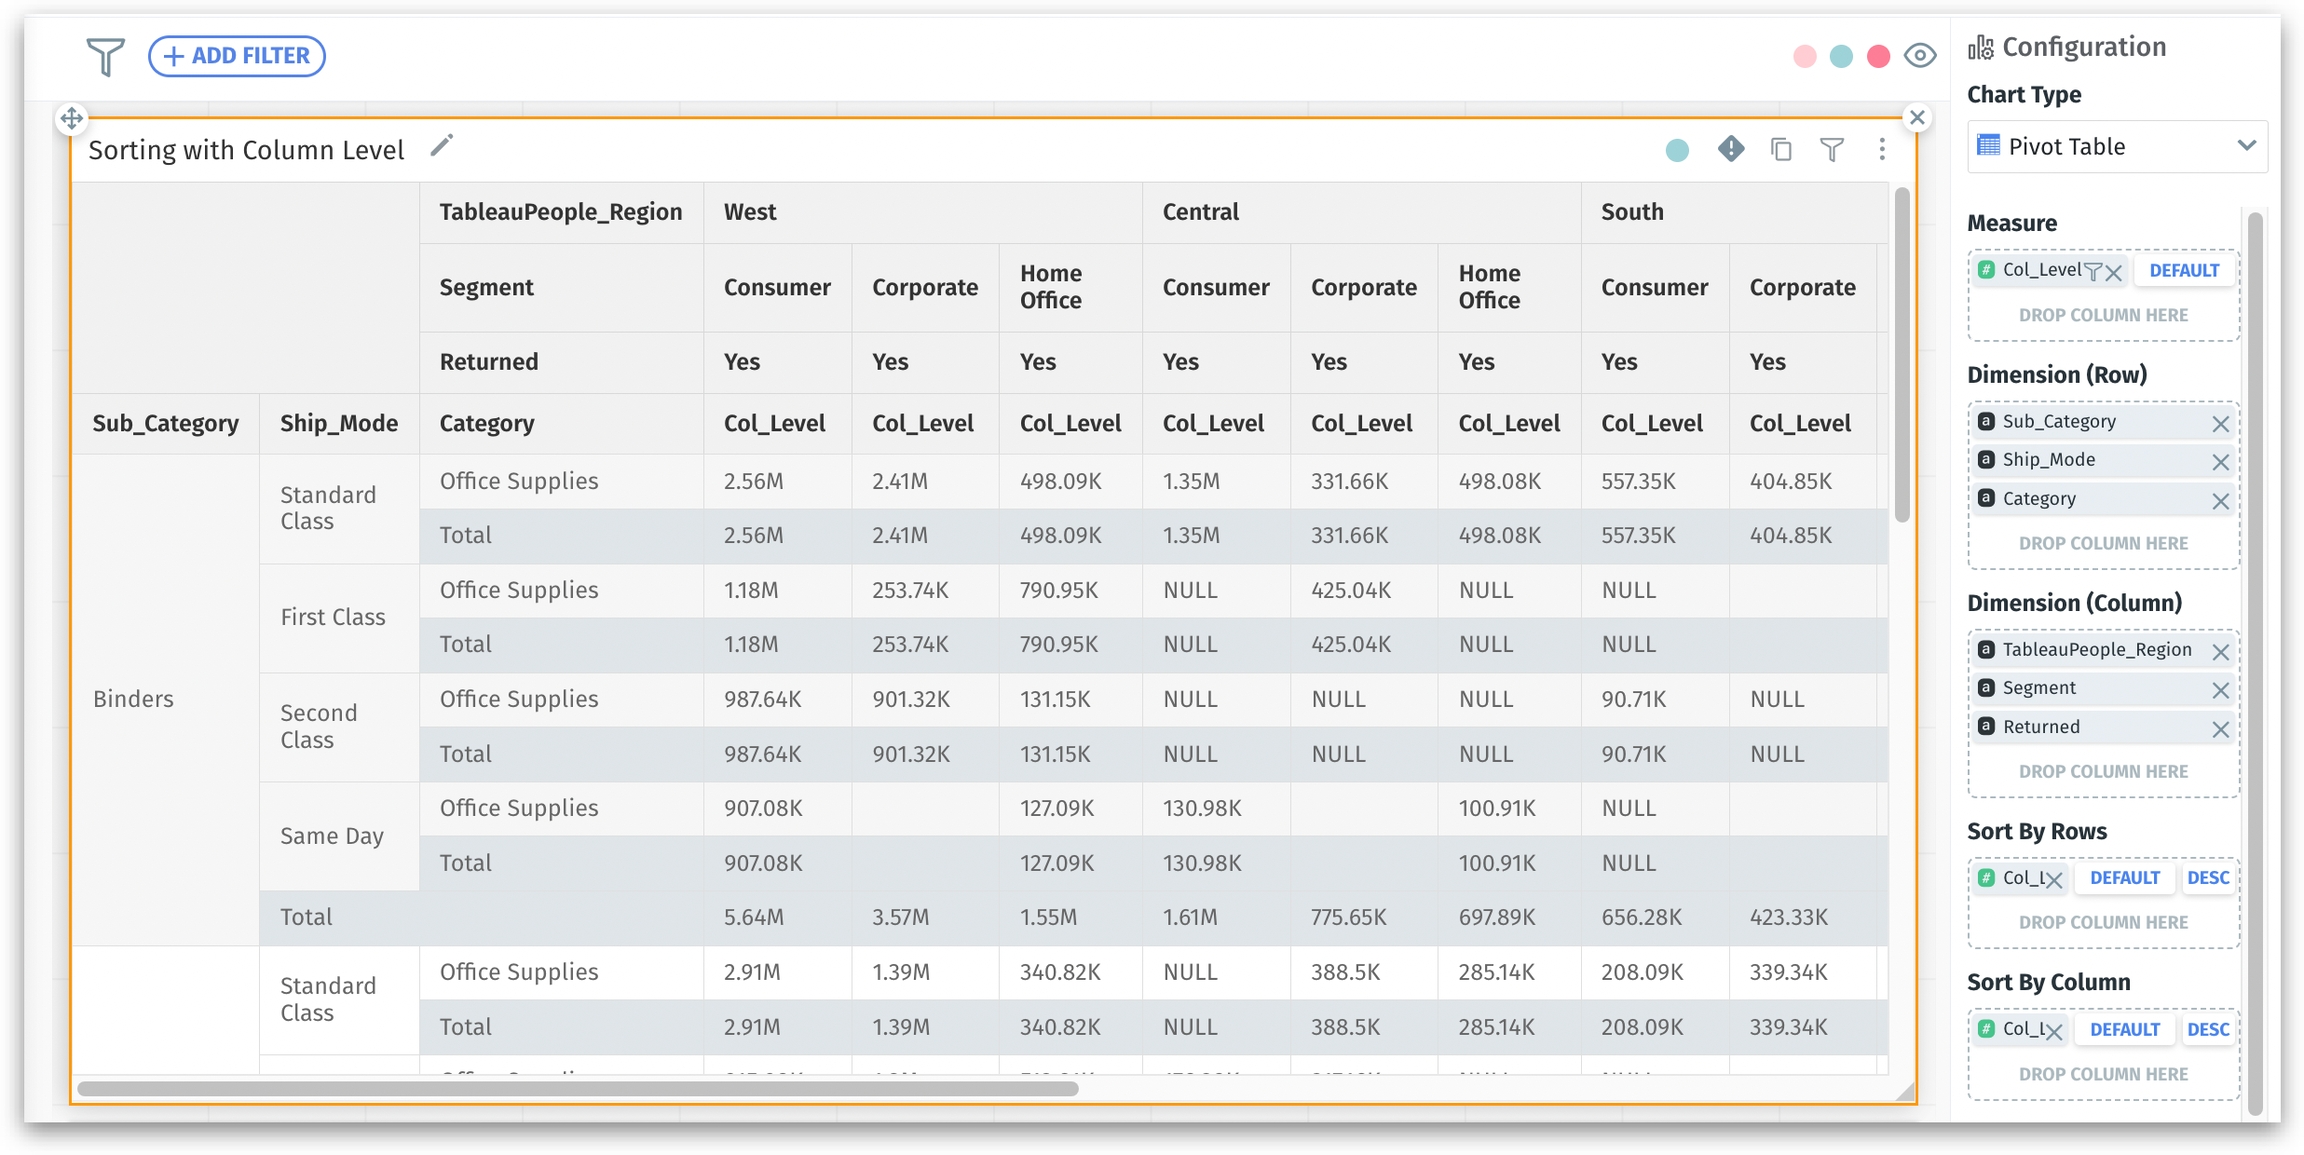This screenshot has height=1155, width=2304.
Task: Click the teal color circle at top
Action: click(1841, 56)
